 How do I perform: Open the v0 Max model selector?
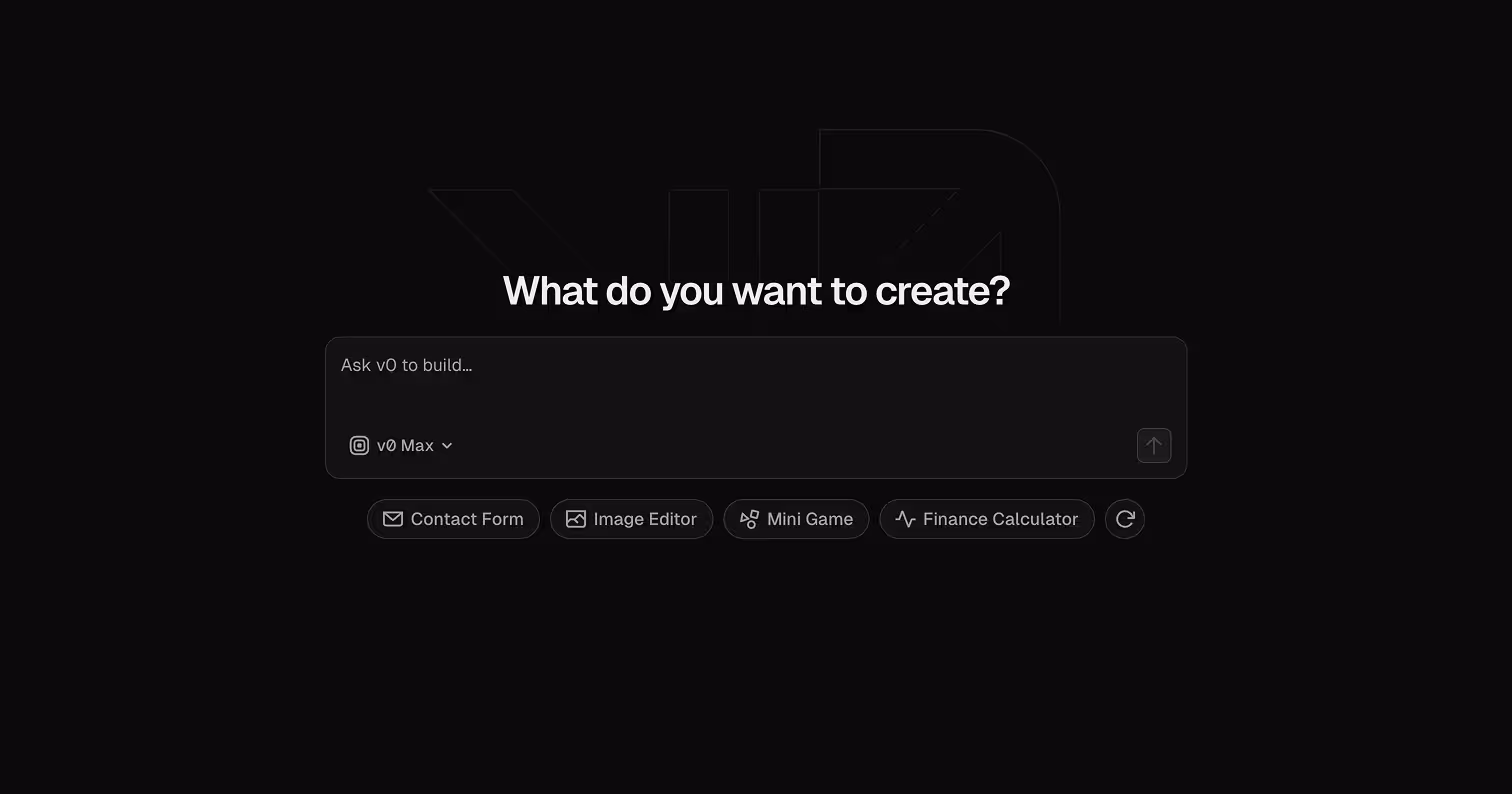point(401,446)
